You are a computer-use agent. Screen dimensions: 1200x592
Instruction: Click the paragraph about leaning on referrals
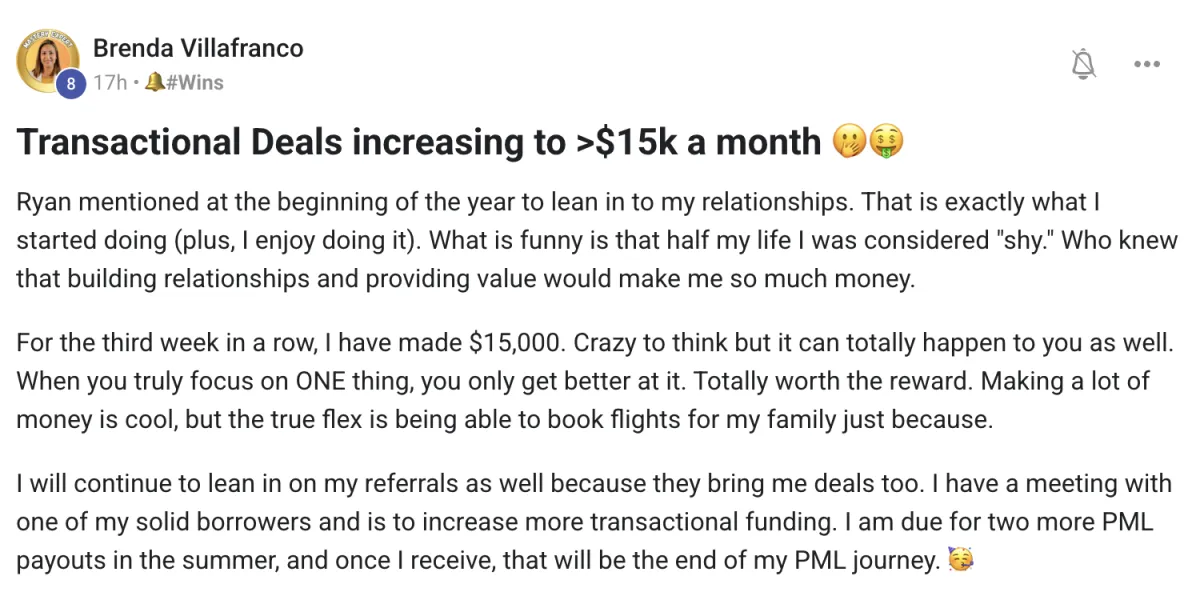pyautogui.click(x=594, y=522)
